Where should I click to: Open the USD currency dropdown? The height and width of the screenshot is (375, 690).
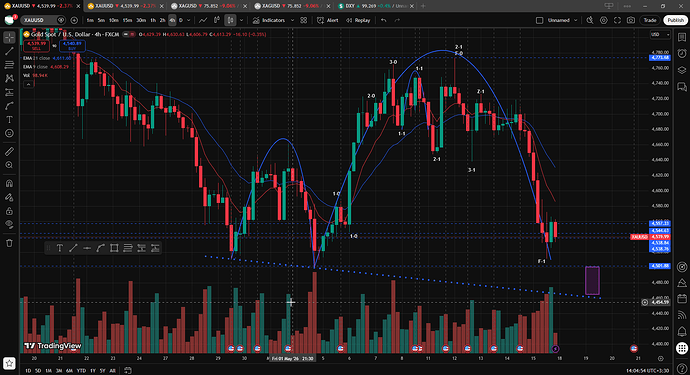coord(660,34)
